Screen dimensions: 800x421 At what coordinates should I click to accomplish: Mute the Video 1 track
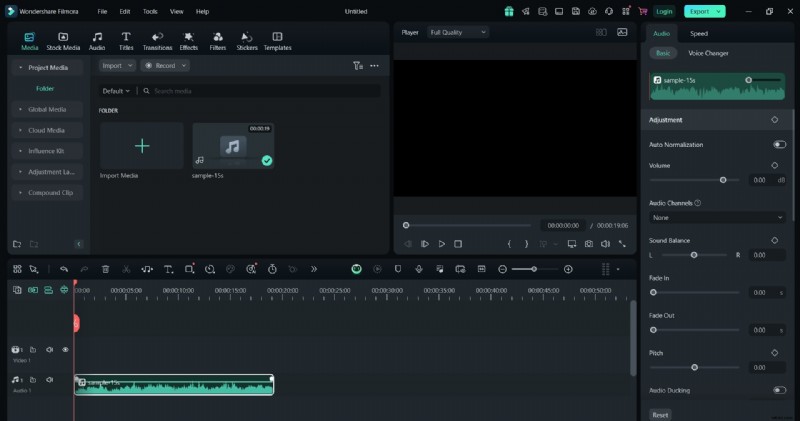click(49, 350)
